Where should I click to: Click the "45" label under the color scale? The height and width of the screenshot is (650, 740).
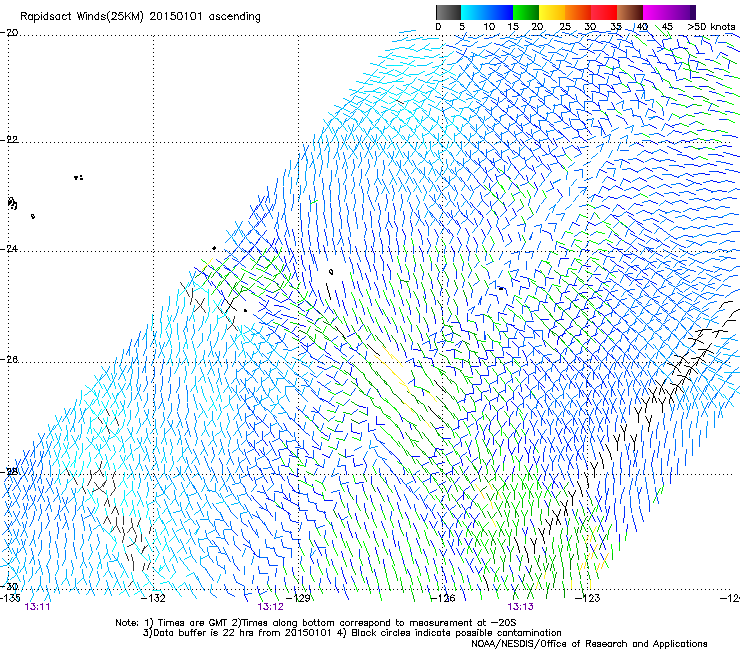click(x=667, y=27)
